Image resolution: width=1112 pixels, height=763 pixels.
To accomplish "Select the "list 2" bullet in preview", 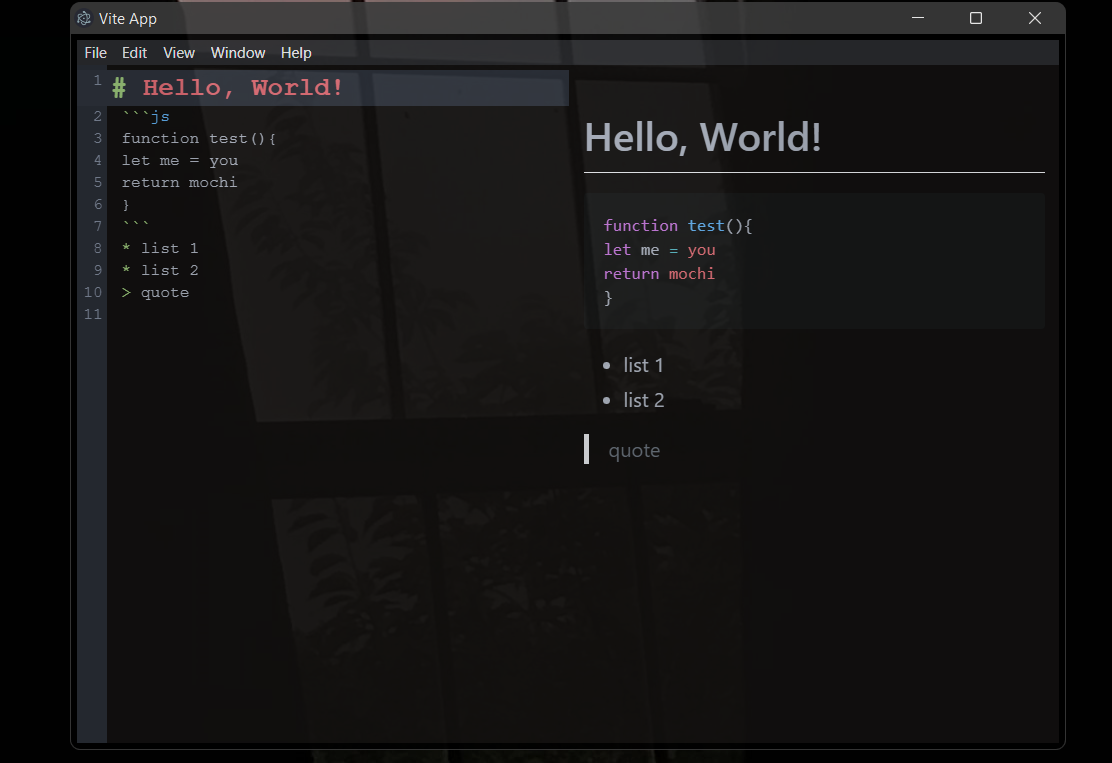I will click(x=644, y=400).
